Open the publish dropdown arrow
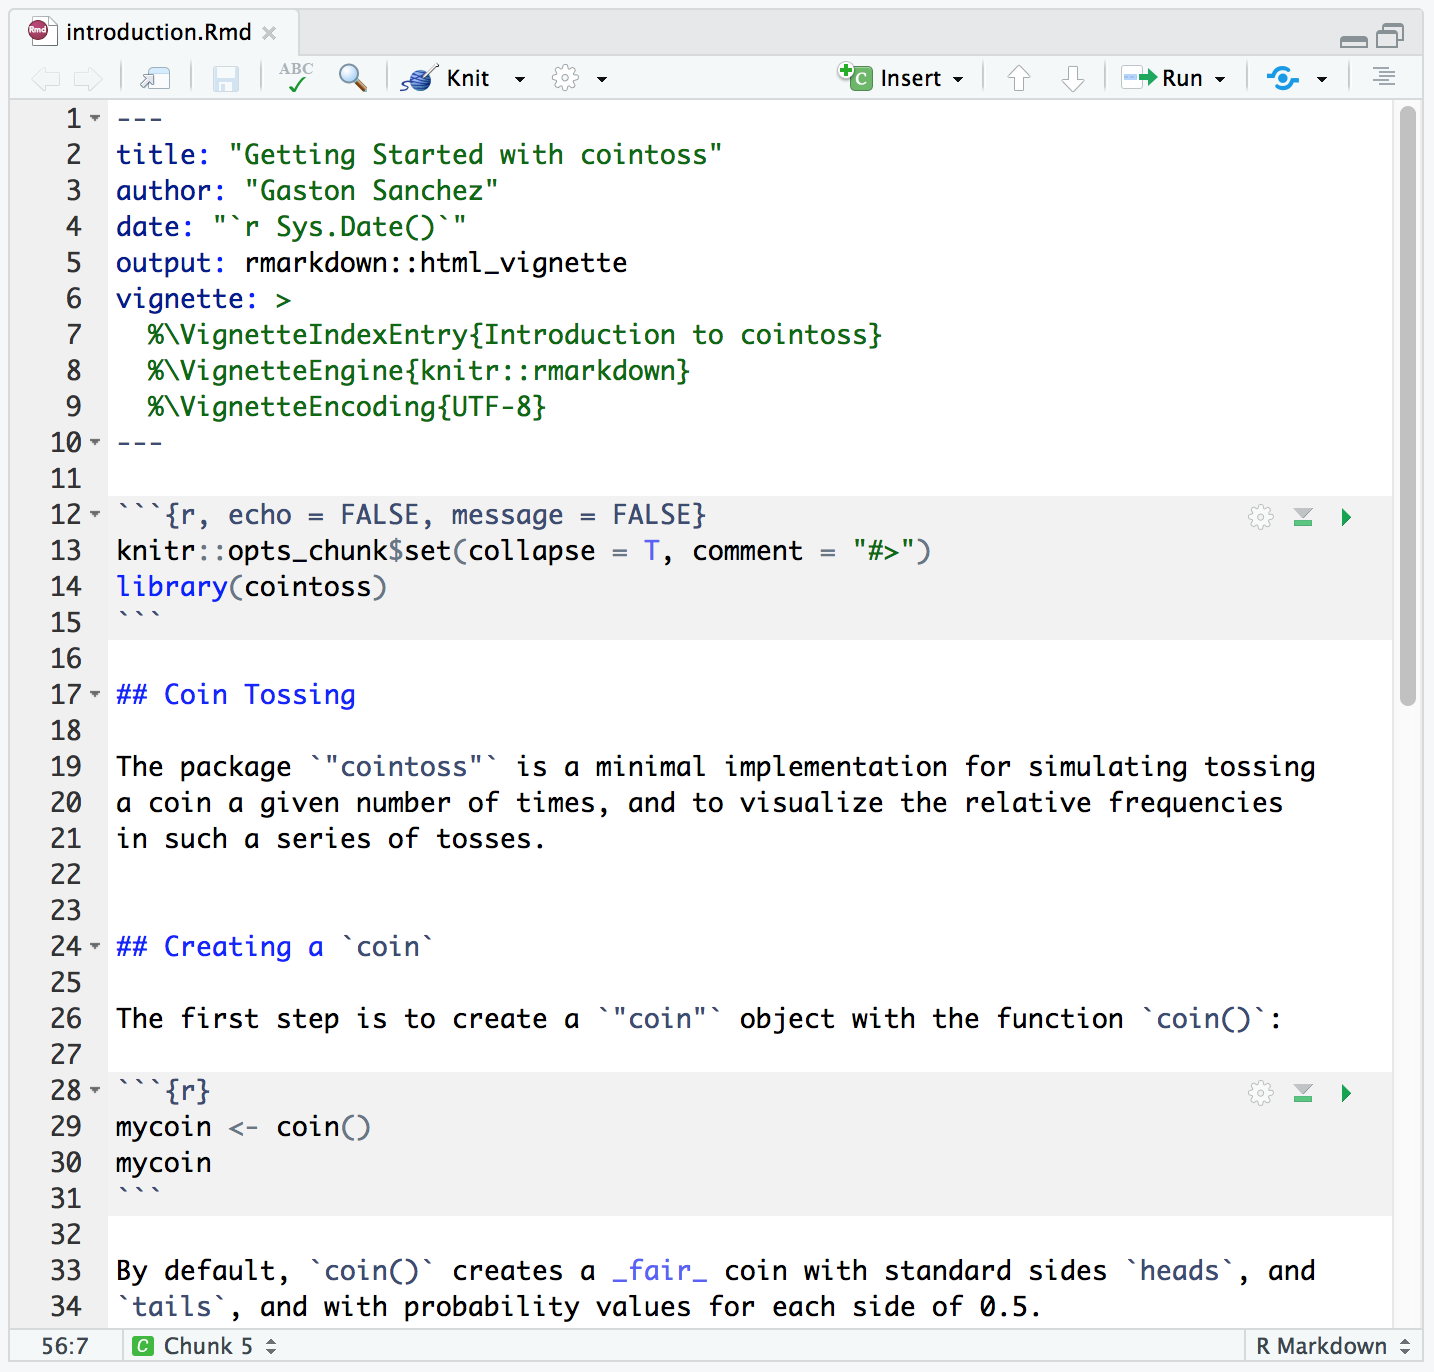Viewport: 1434px width, 1372px height. [x=1322, y=79]
